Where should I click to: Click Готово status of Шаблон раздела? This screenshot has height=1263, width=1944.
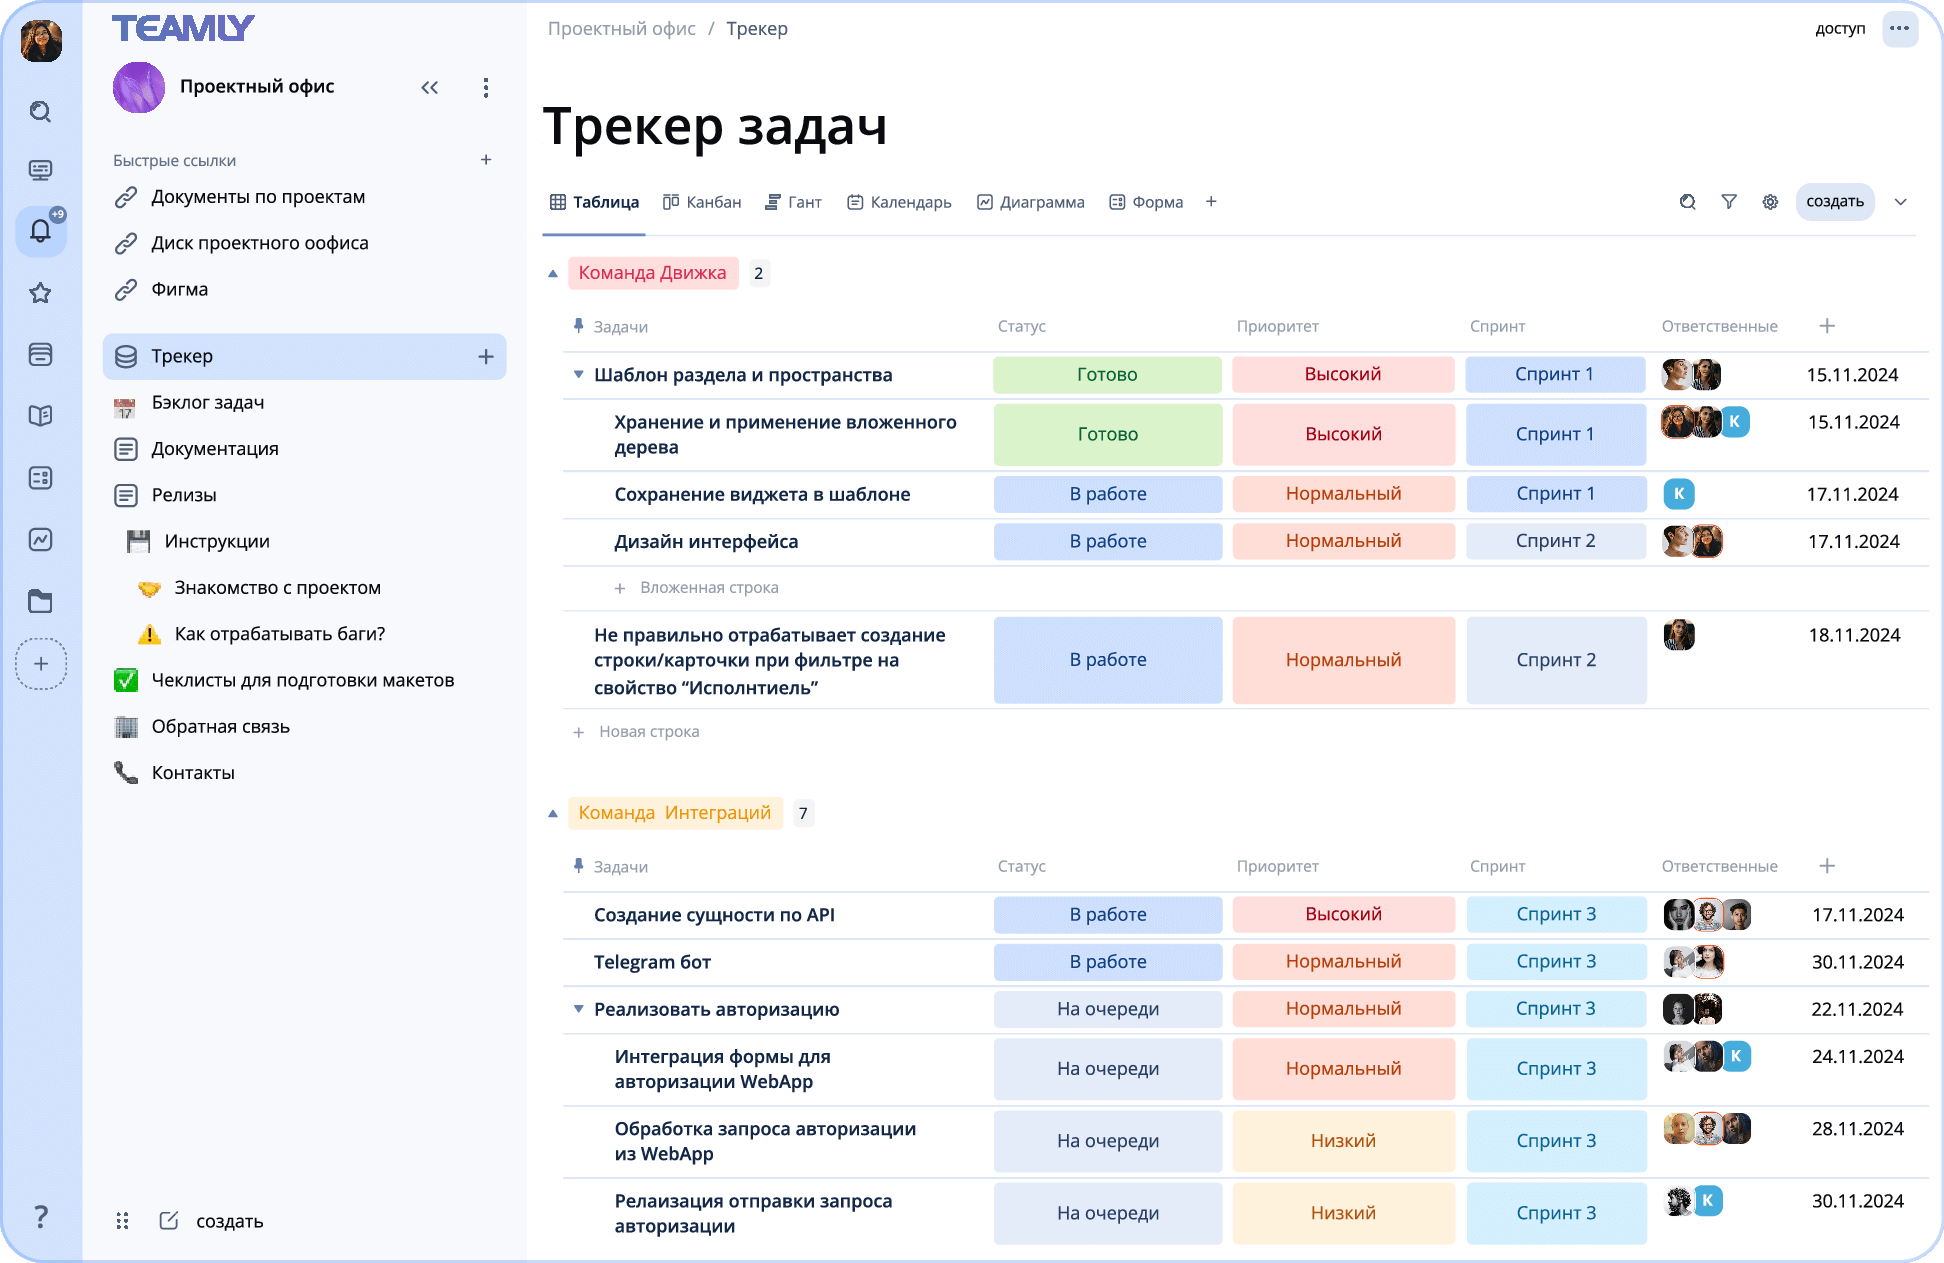pos(1107,375)
